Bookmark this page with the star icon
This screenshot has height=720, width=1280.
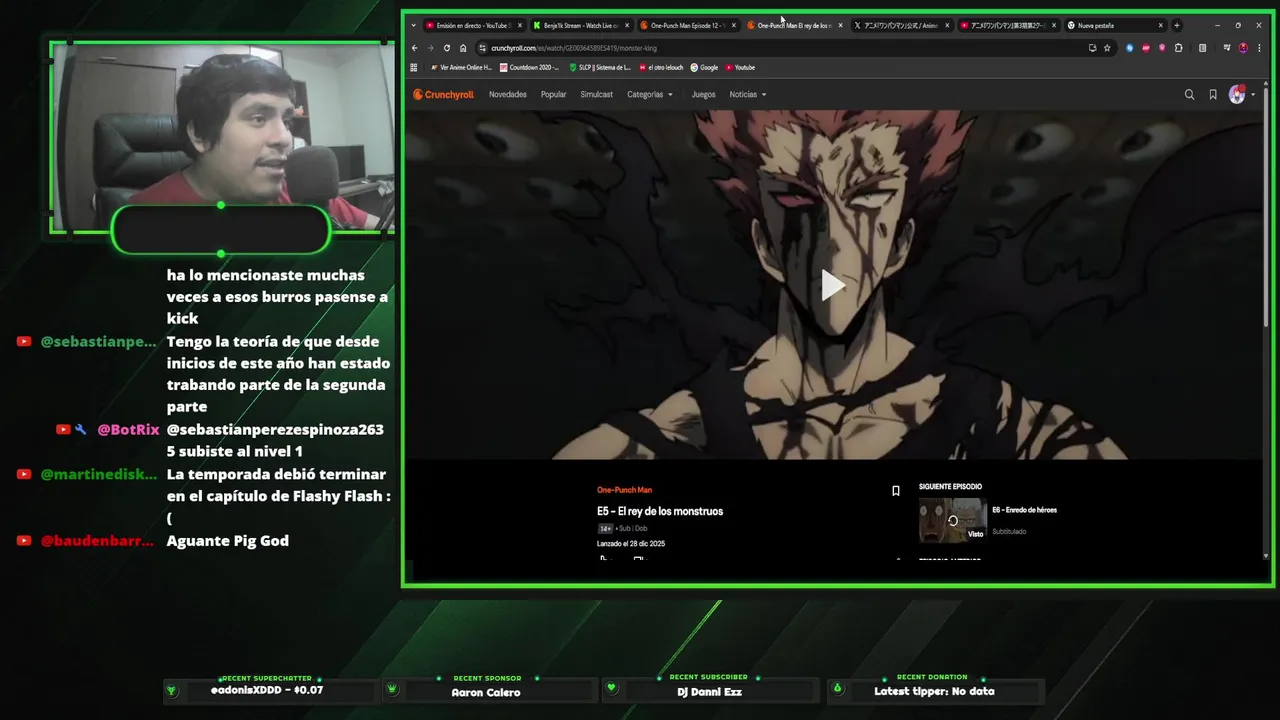[1107, 48]
